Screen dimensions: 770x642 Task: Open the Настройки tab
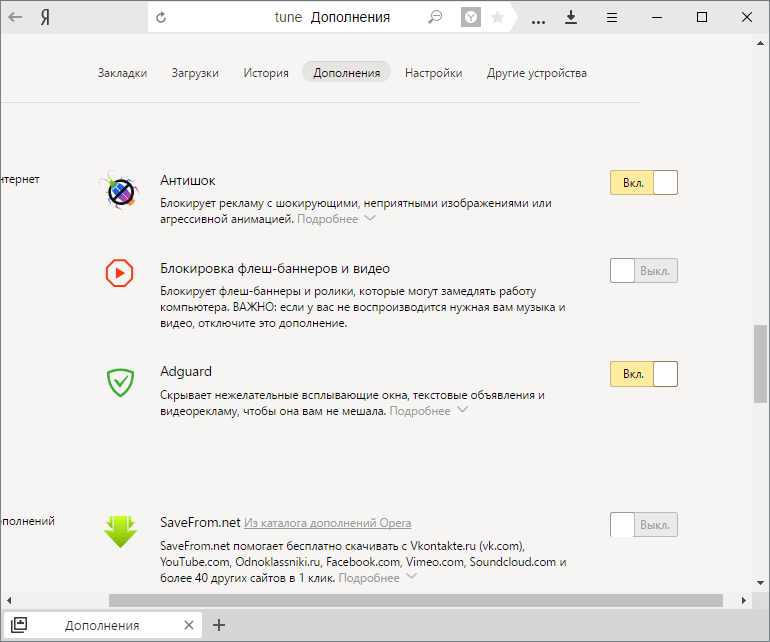click(434, 73)
